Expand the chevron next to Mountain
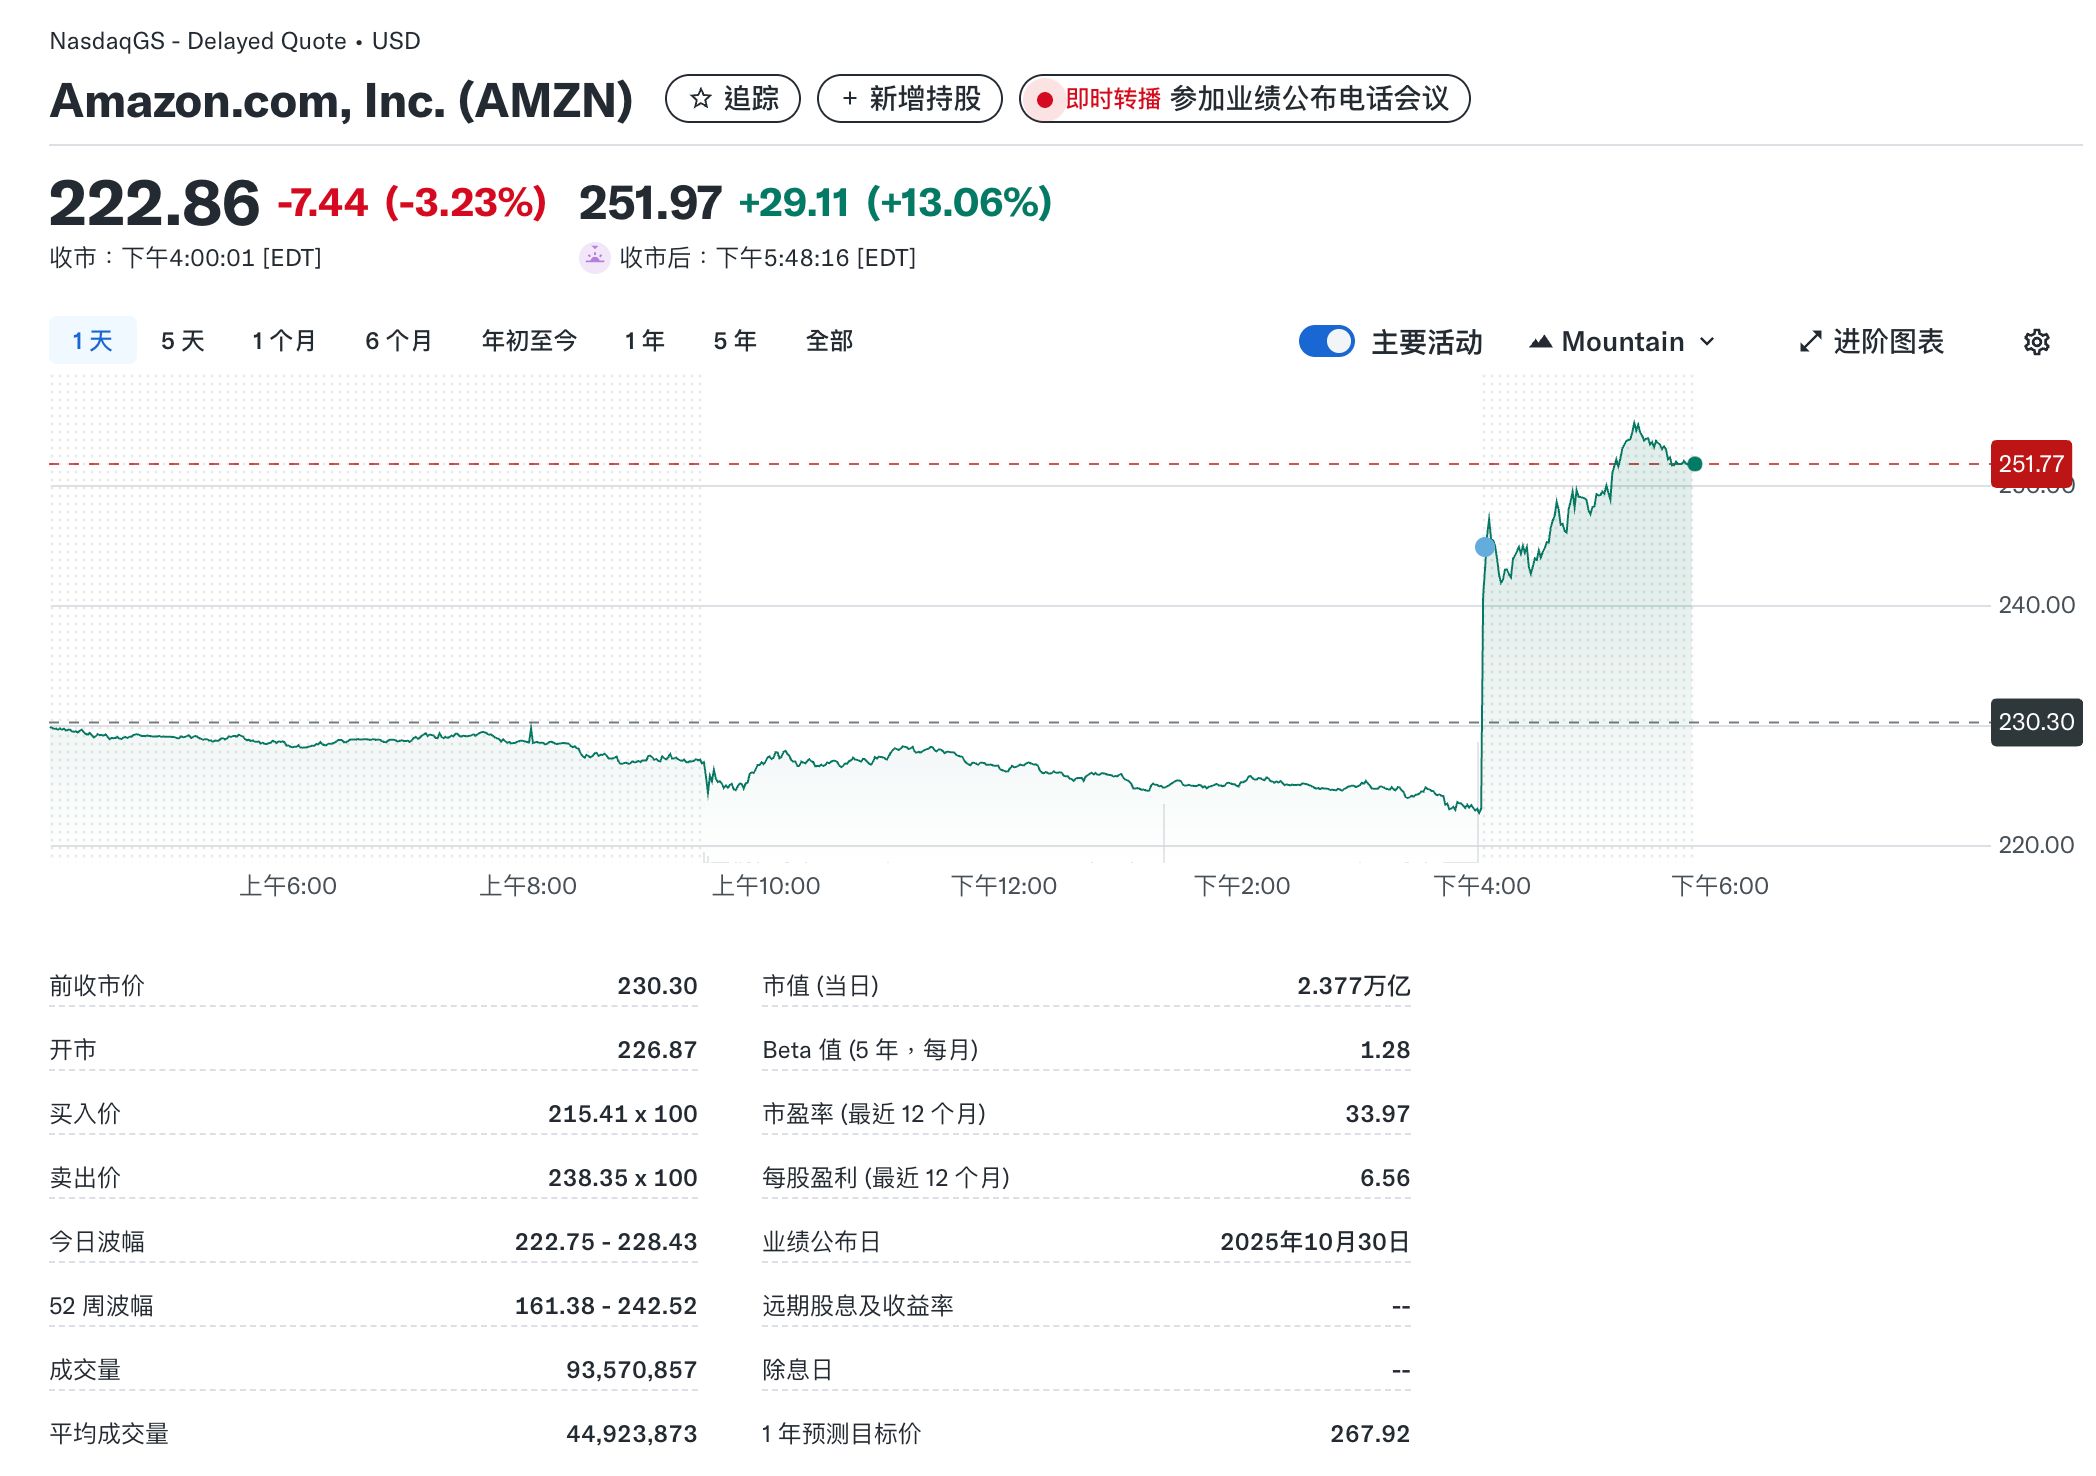 click(x=1707, y=341)
